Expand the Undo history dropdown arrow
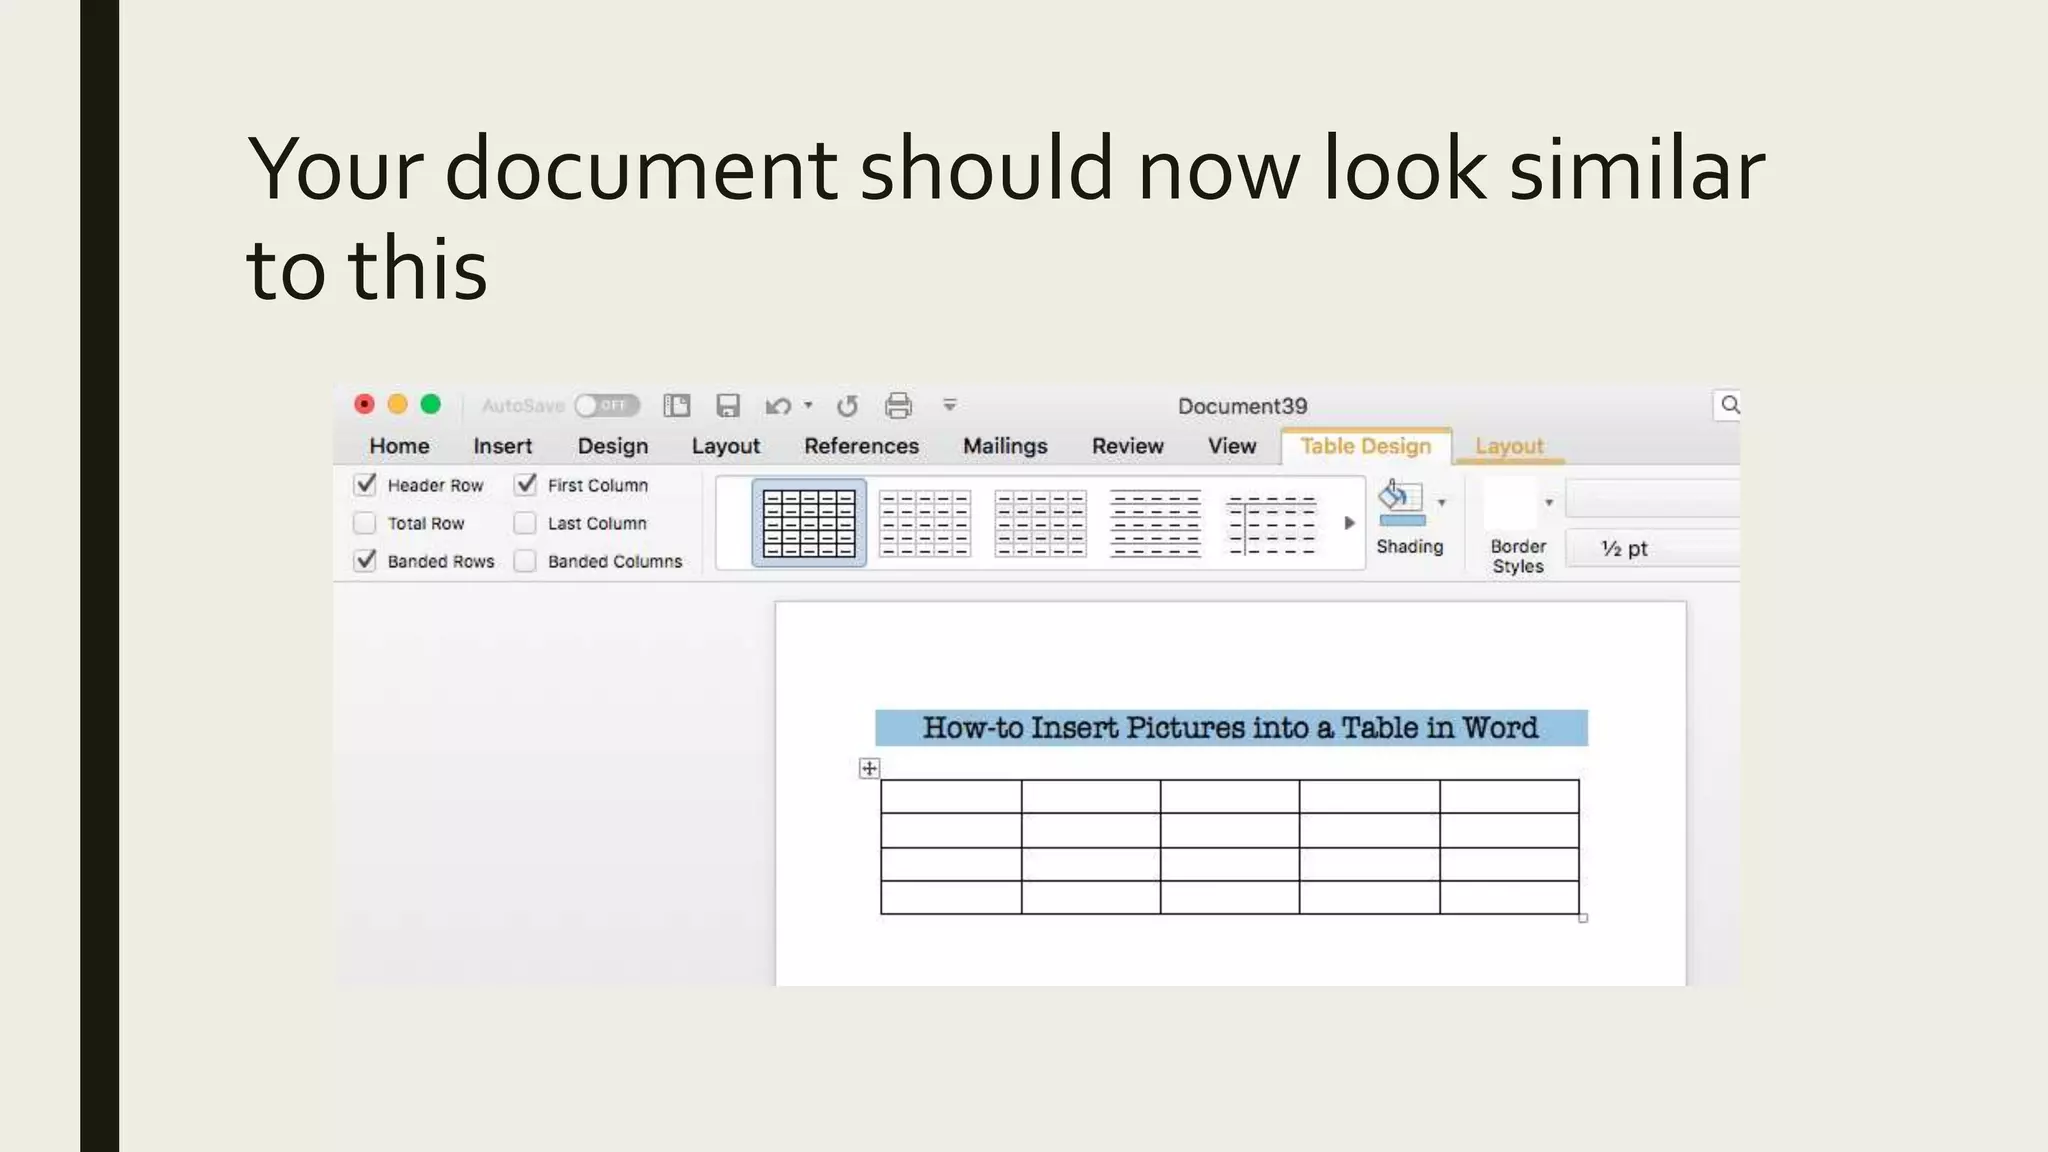The image size is (2048, 1152). point(808,405)
